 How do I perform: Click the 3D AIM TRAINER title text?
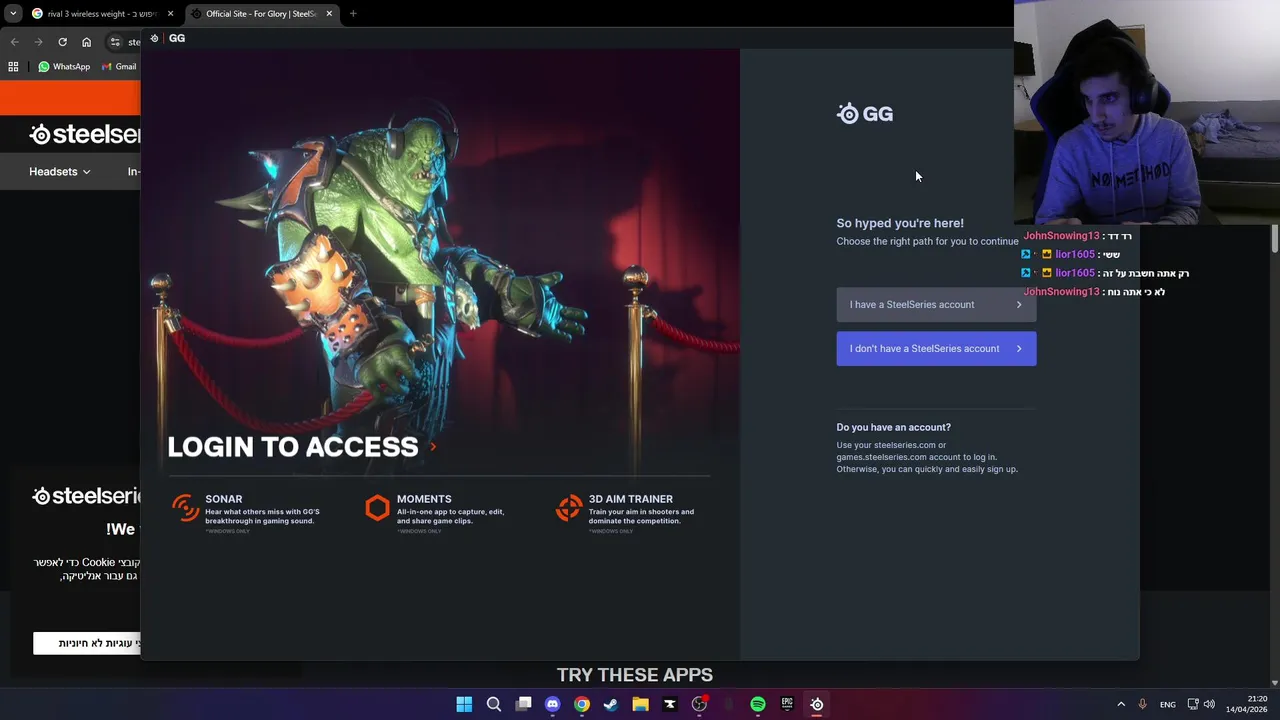click(x=631, y=499)
